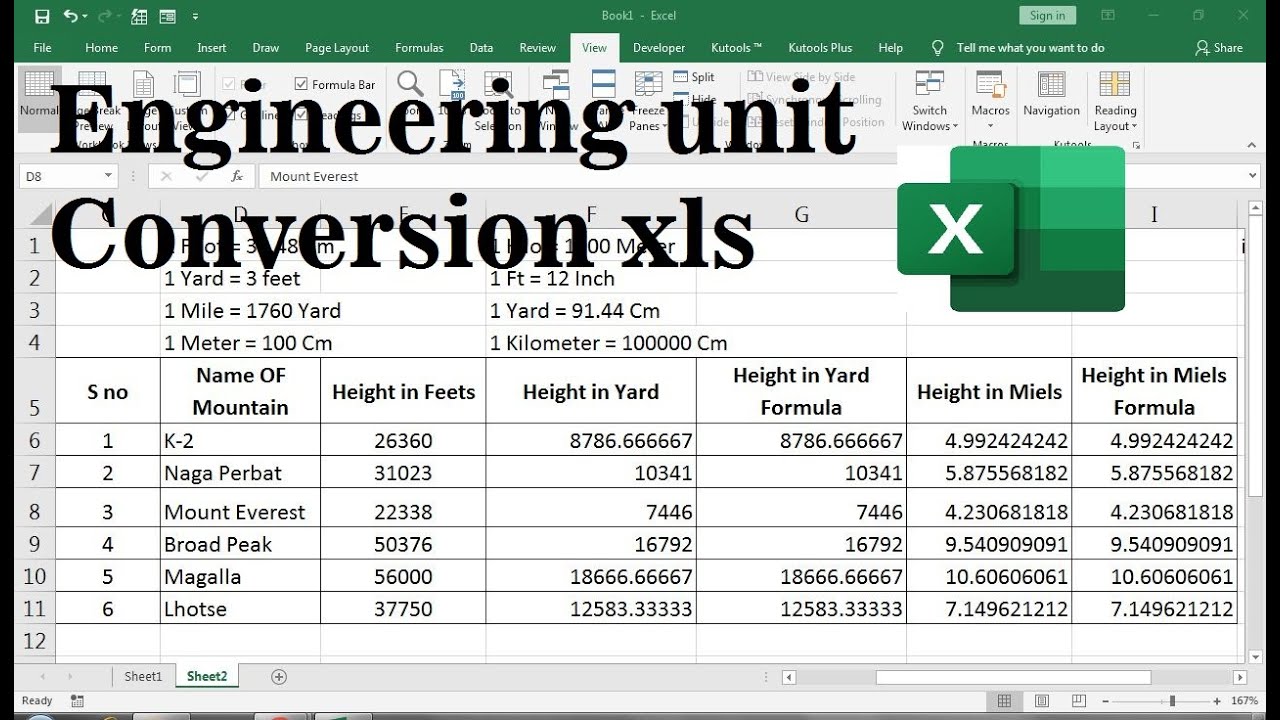1280x720 pixels.
Task: Open the Formulas ribbon tab
Action: pos(419,48)
